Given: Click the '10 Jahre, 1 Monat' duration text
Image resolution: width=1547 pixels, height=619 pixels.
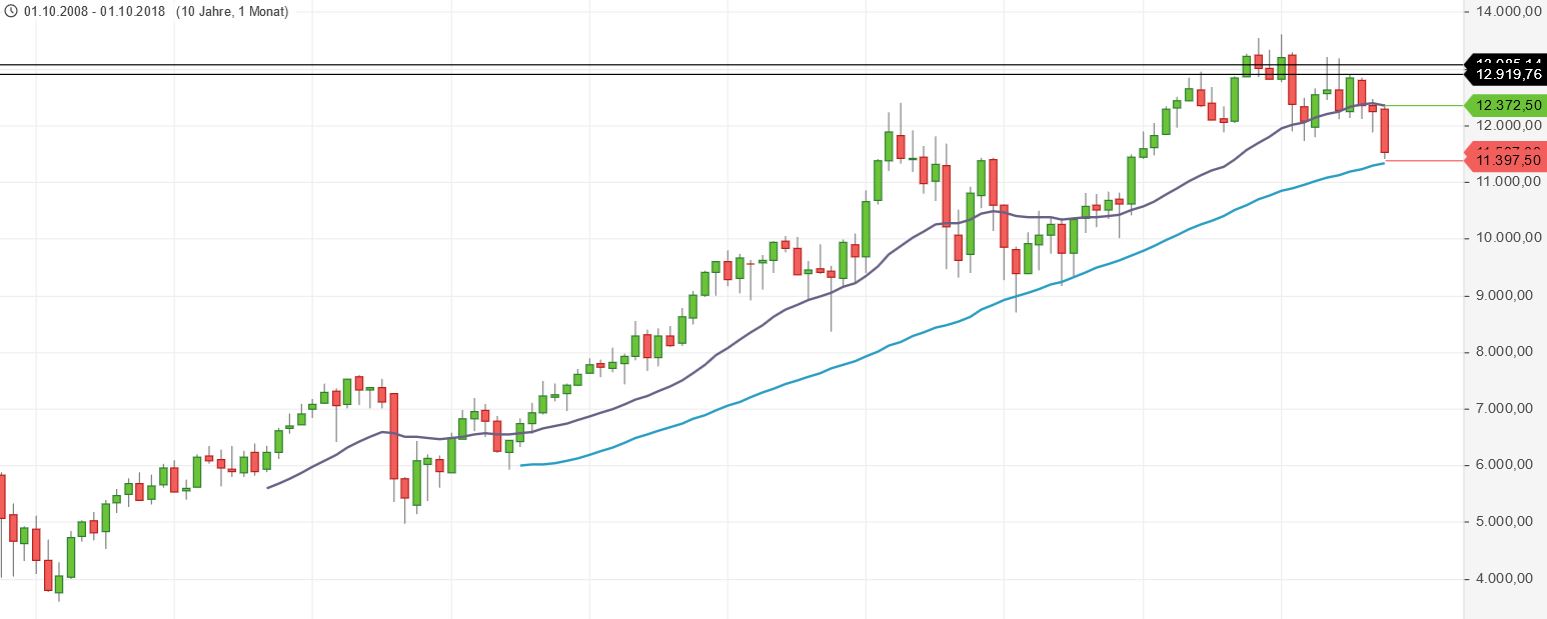Looking at the screenshot, I should click(232, 11).
